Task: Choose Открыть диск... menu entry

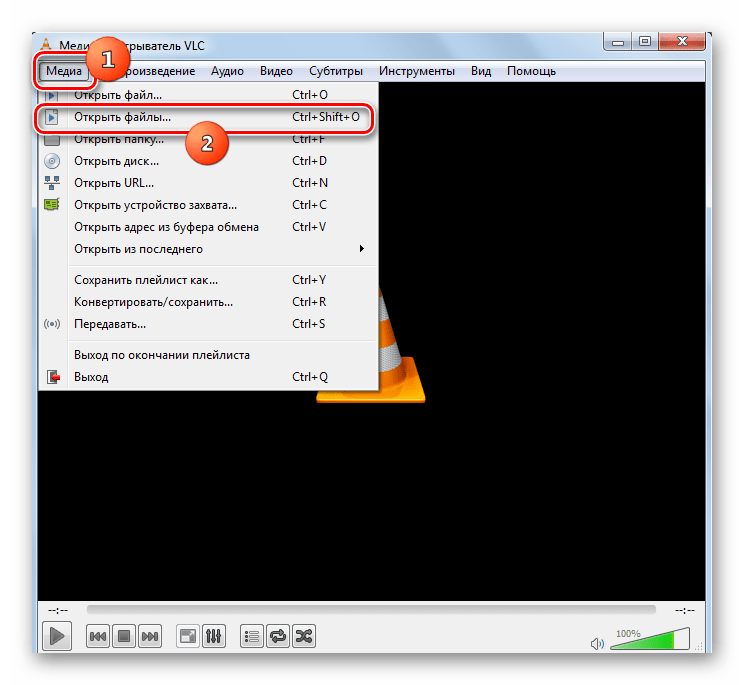Action: coord(208,161)
